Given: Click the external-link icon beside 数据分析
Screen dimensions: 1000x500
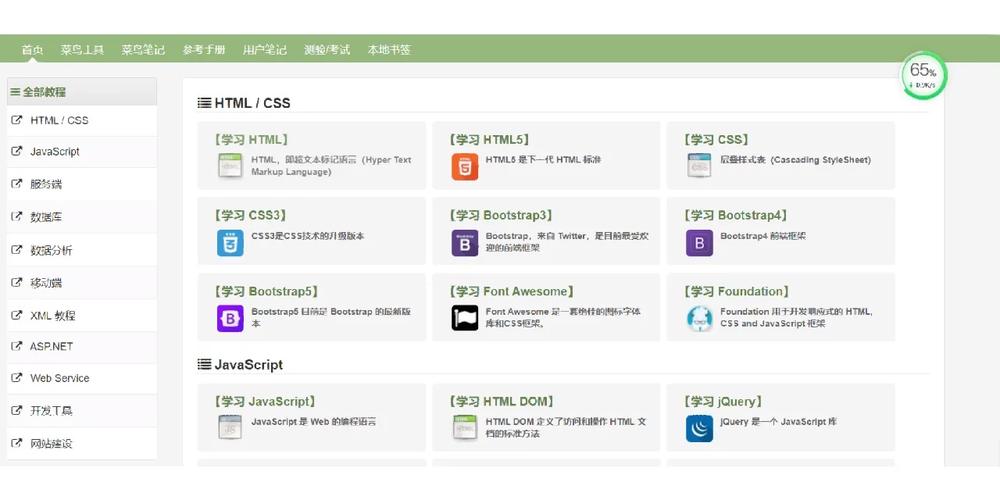Looking at the screenshot, I should [17, 249].
